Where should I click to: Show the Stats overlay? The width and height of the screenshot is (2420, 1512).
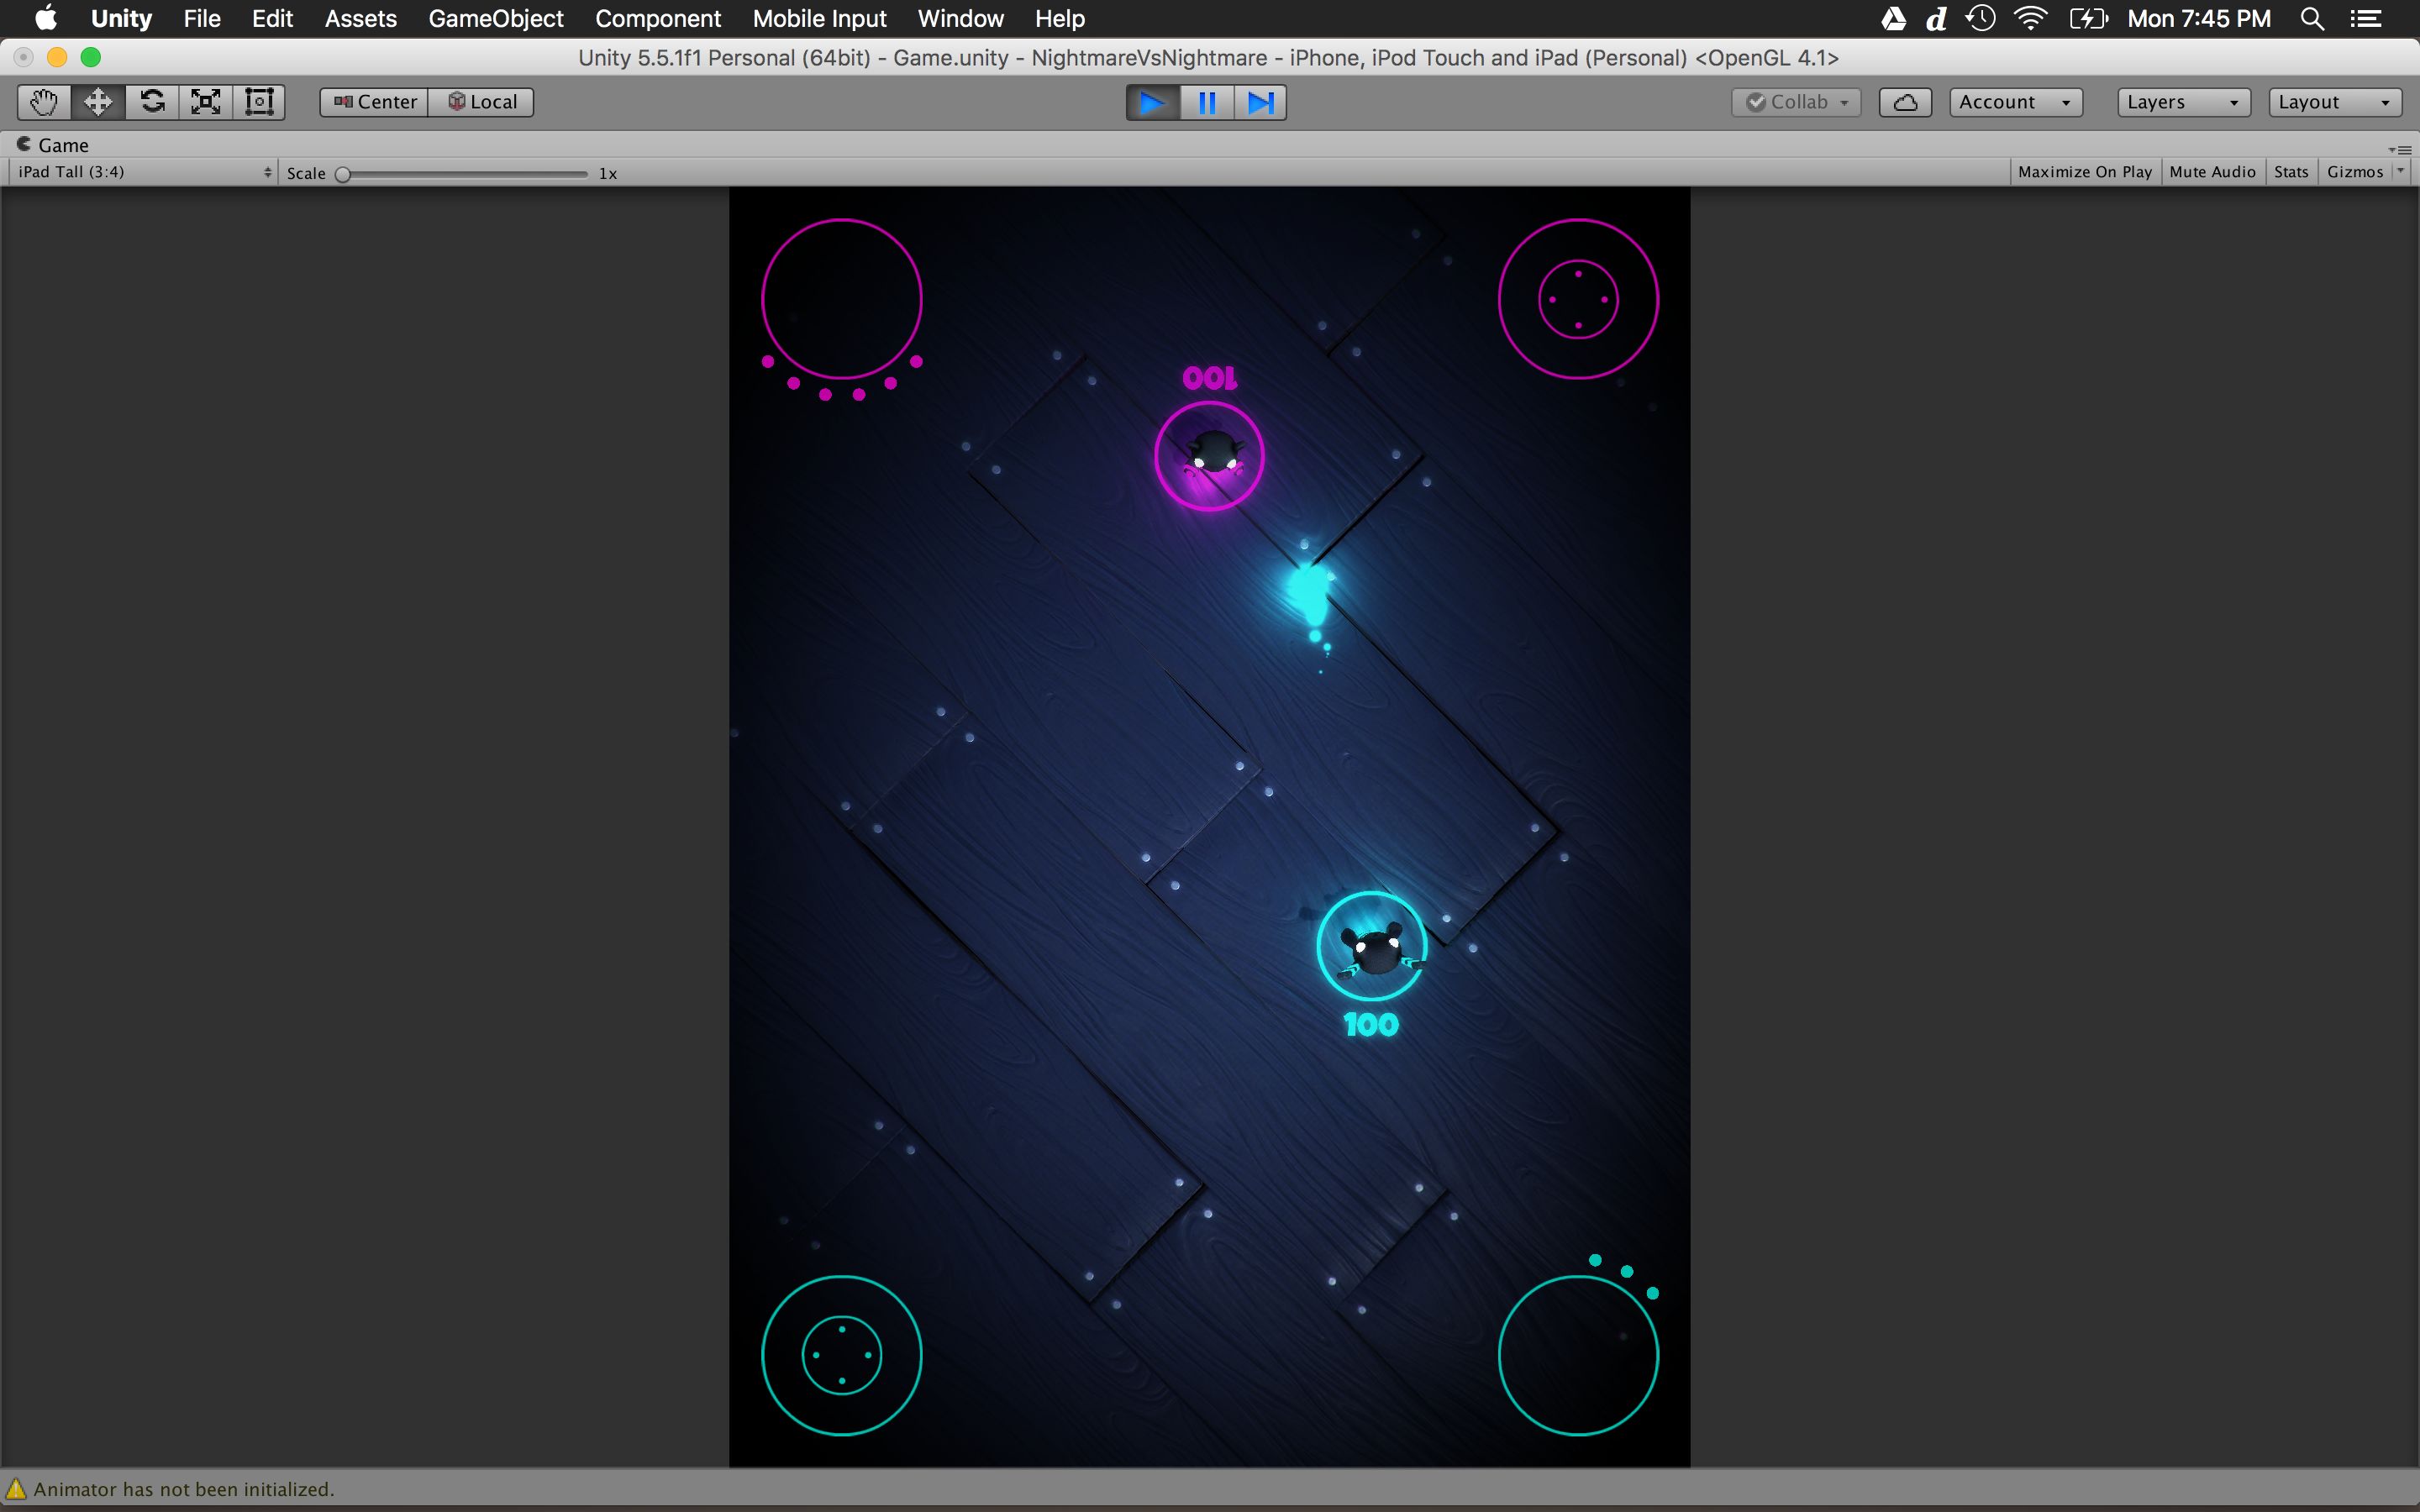point(2290,172)
